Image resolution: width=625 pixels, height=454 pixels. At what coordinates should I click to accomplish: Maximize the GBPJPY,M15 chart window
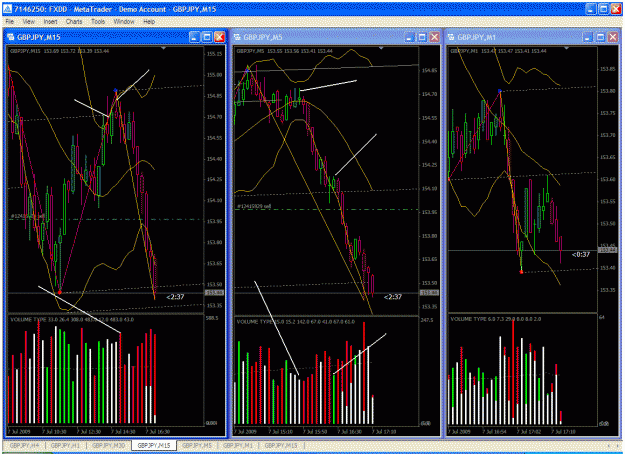pyautogui.click(x=207, y=37)
